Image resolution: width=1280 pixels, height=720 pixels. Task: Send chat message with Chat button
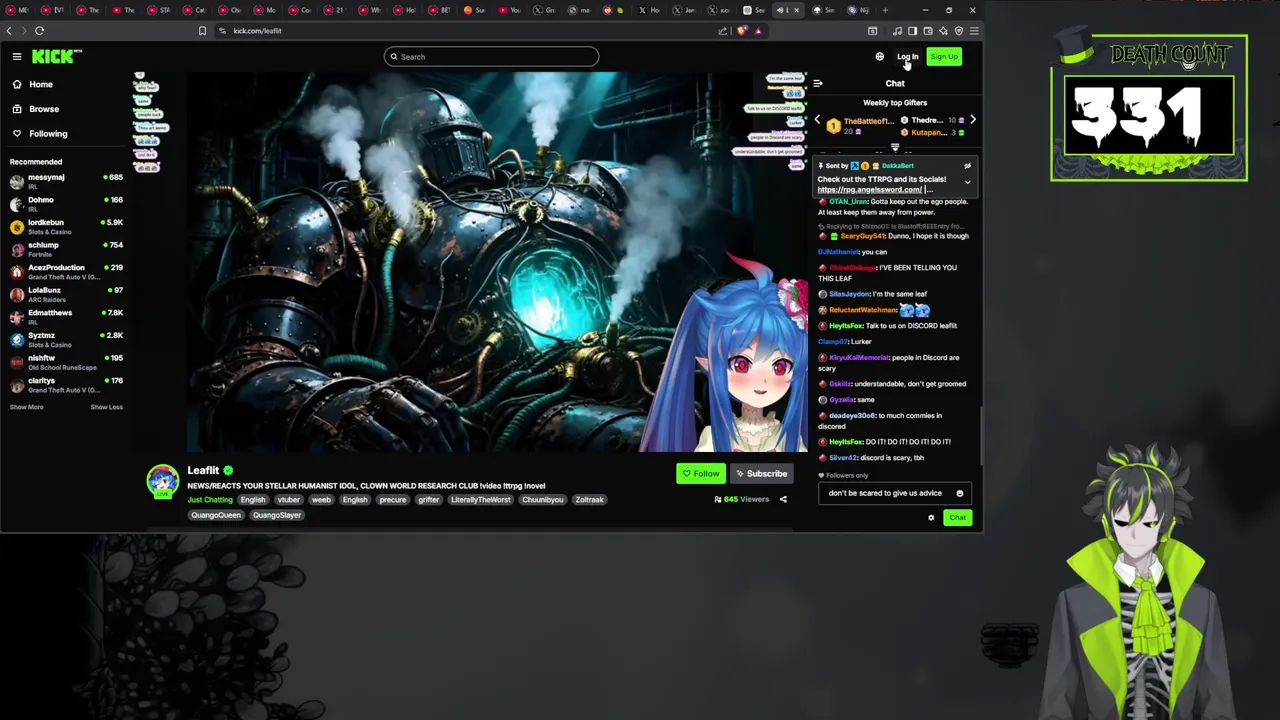pos(957,518)
